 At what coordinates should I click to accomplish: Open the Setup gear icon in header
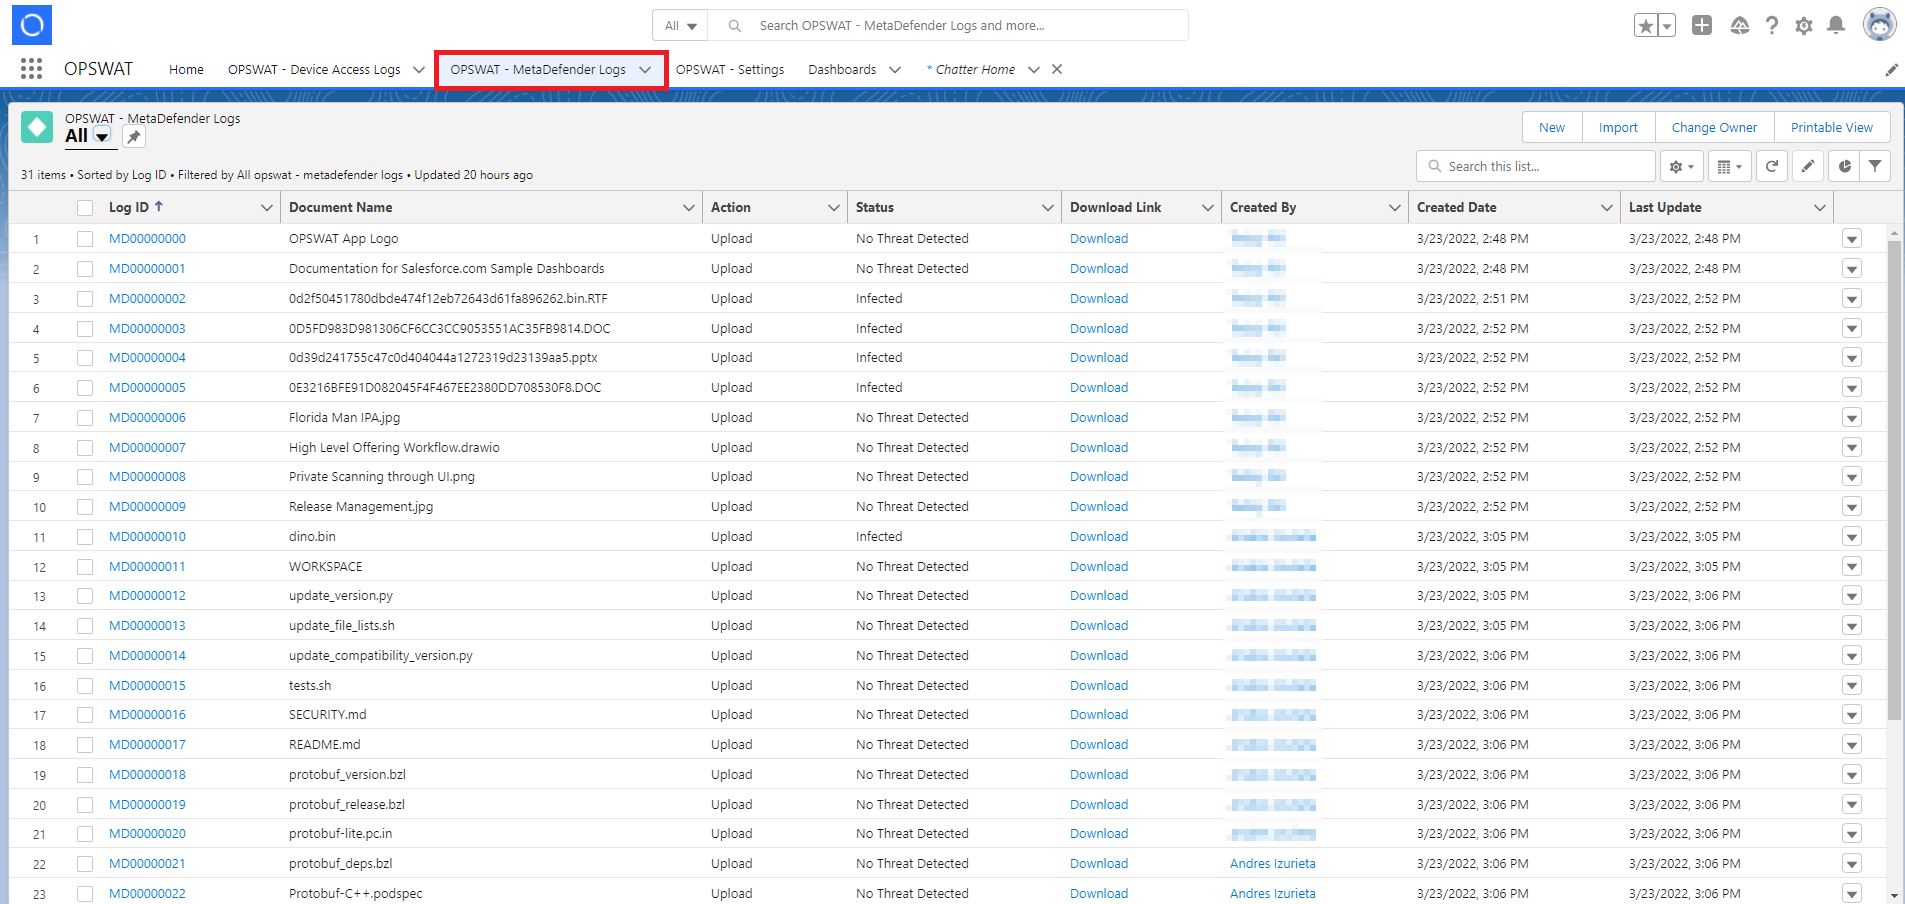tap(1804, 26)
